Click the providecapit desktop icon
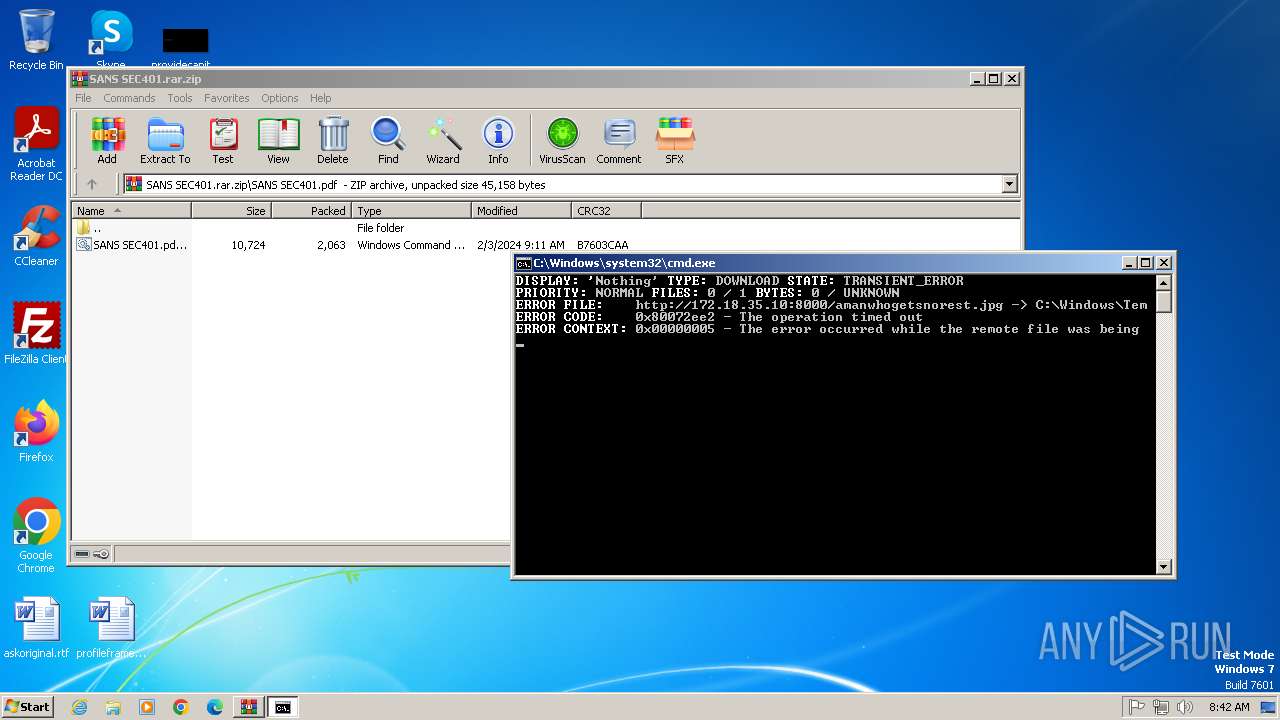 coord(185,48)
